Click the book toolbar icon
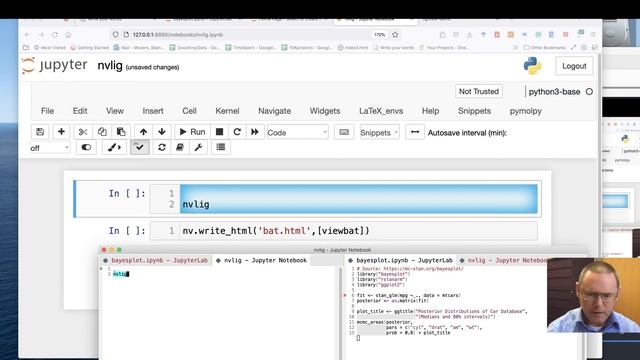 click(180, 147)
